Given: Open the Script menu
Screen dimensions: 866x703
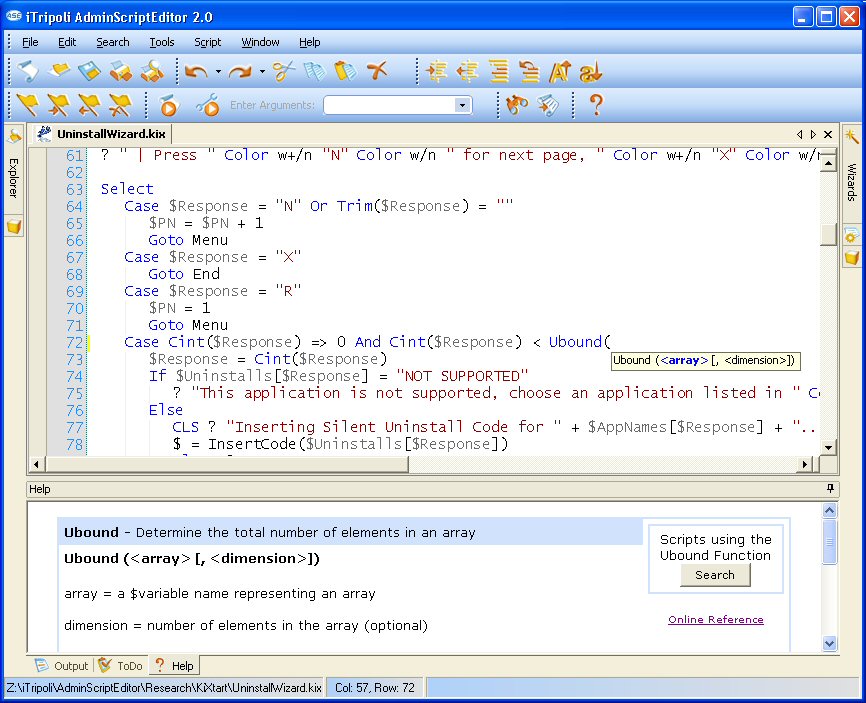Looking at the screenshot, I should point(208,42).
